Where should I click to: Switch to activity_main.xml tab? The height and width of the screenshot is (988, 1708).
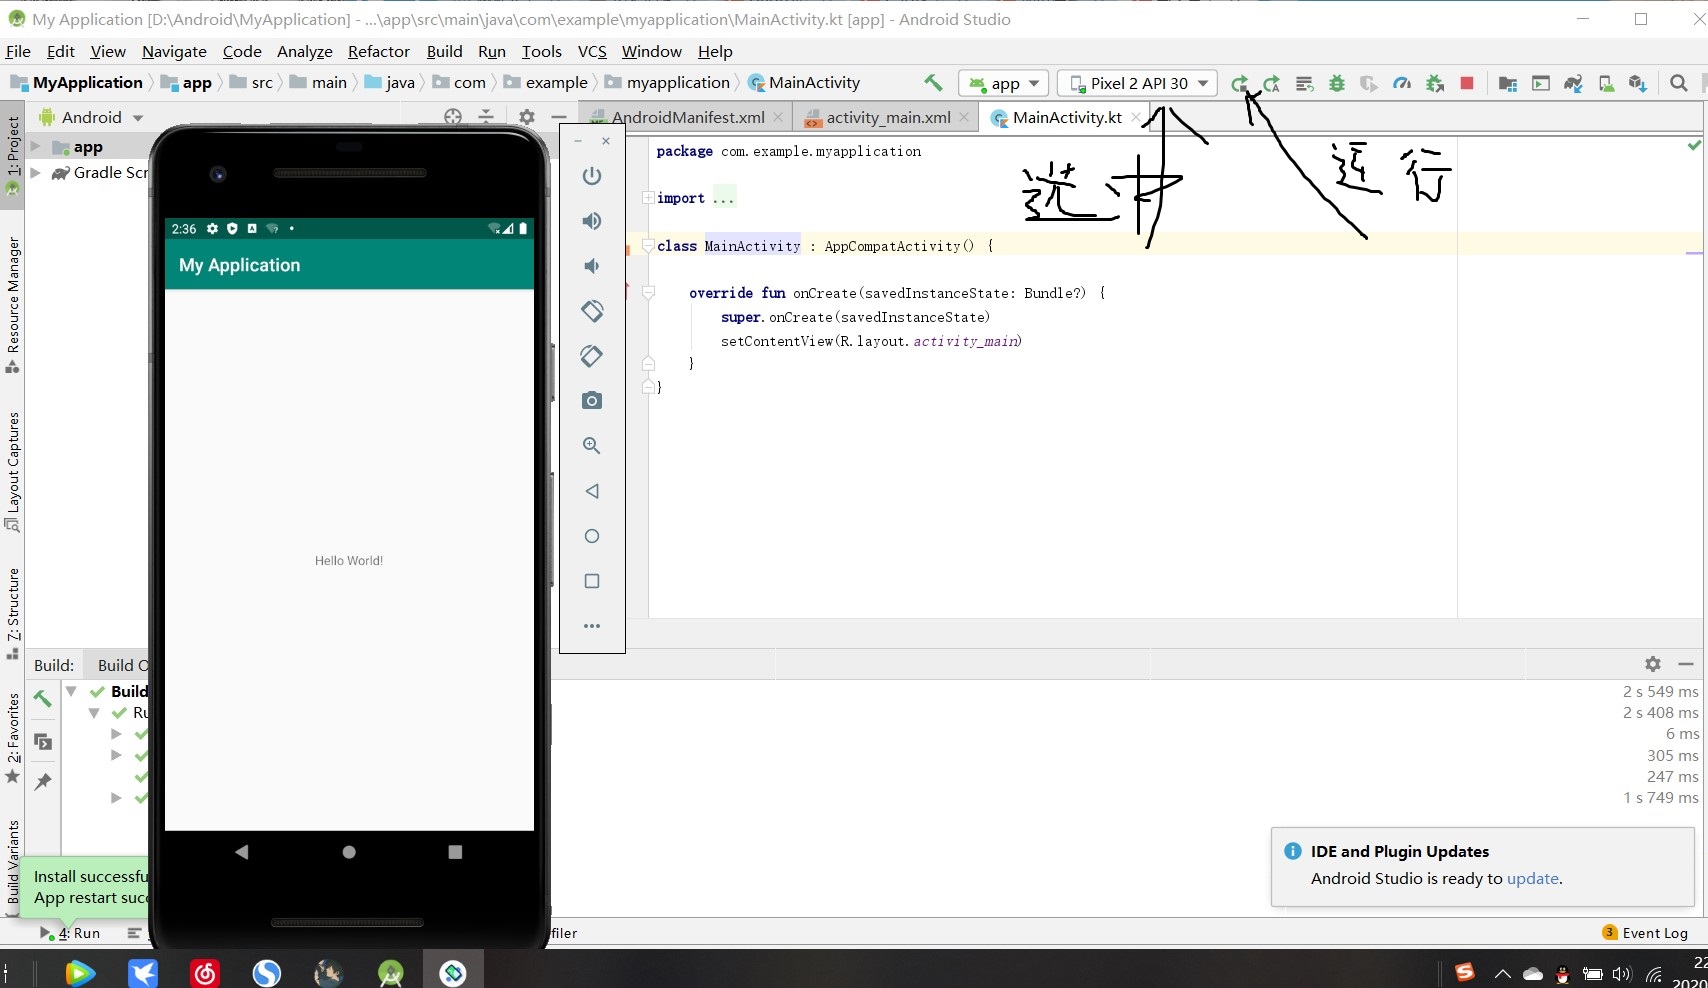[x=886, y=117]
